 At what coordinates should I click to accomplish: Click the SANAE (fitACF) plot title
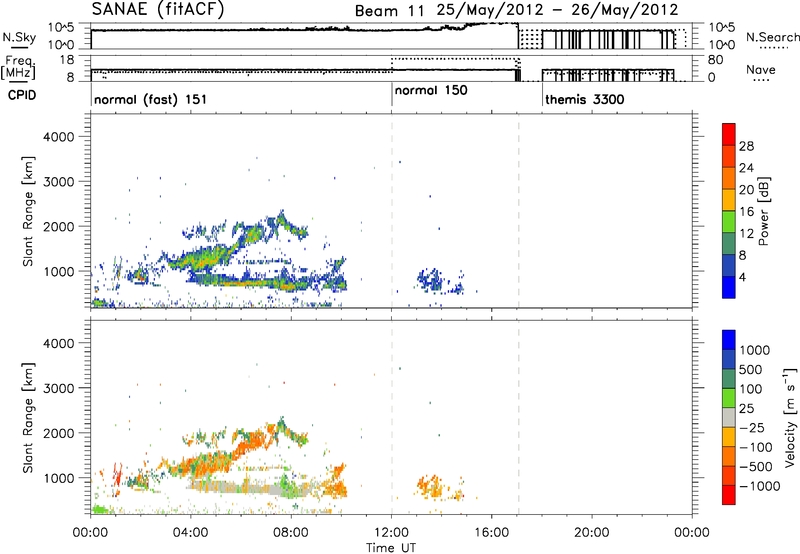[x=158, y=9]
